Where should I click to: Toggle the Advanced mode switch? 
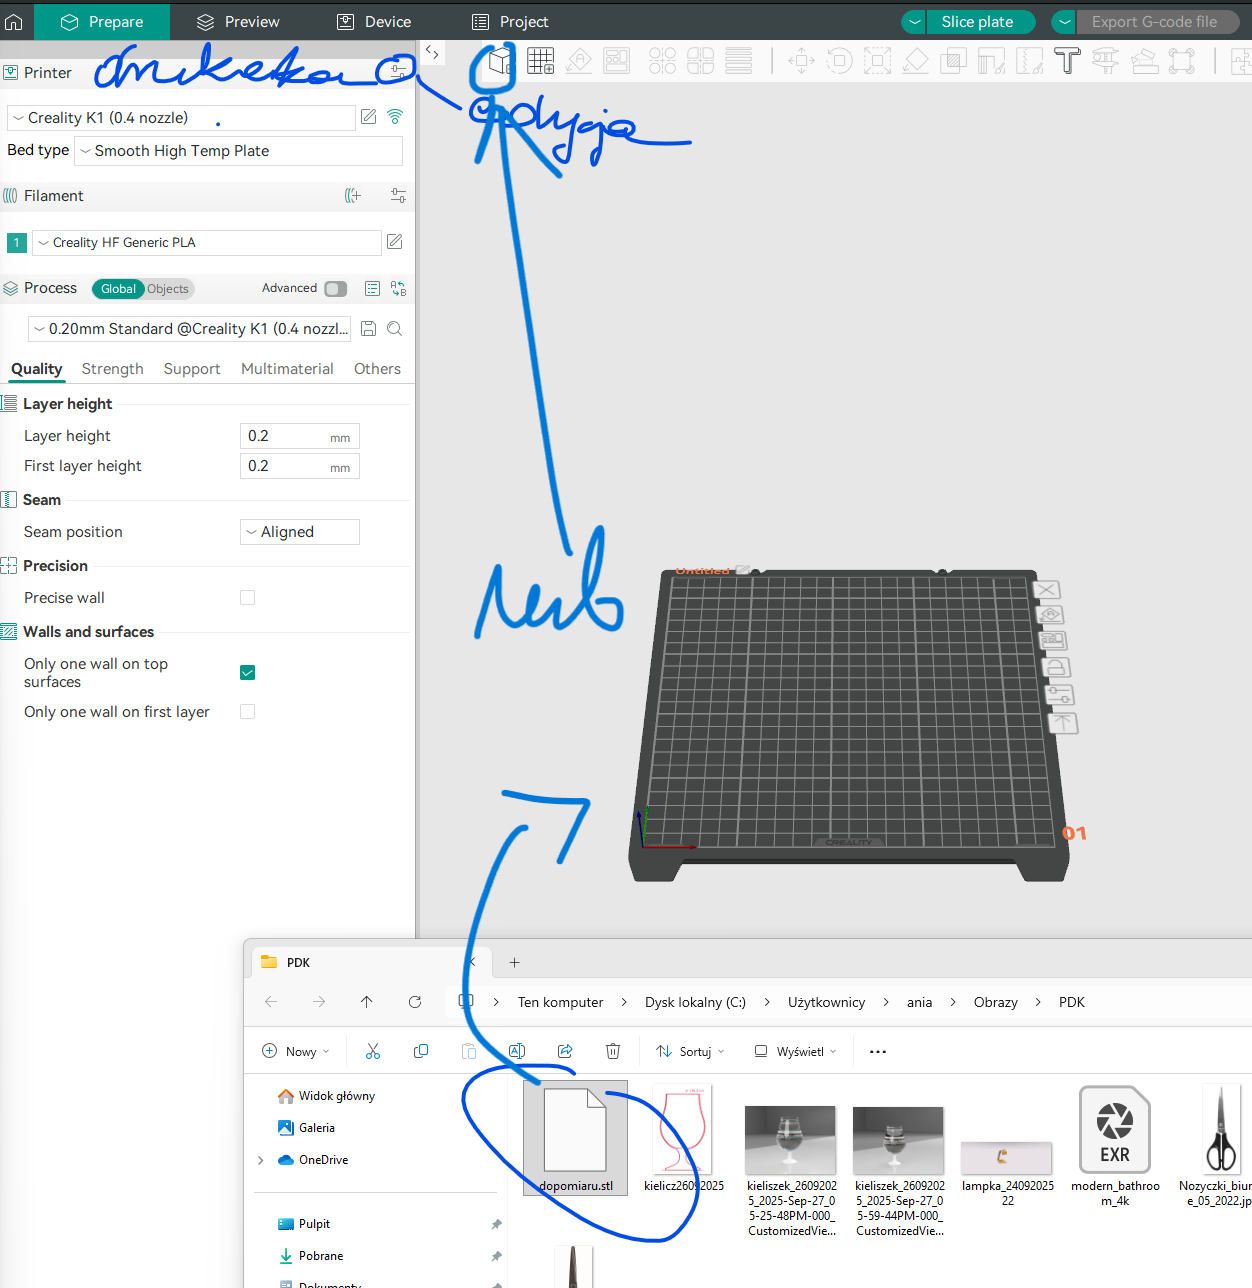(336, 289)
